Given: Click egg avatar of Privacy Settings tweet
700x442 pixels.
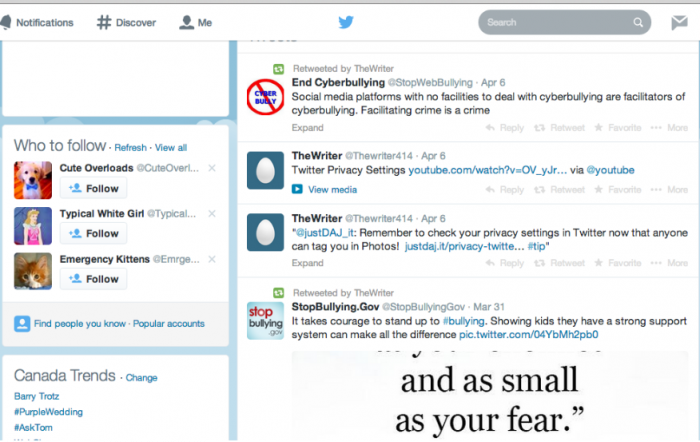Looking at the screenshot, I should point(266,171).
